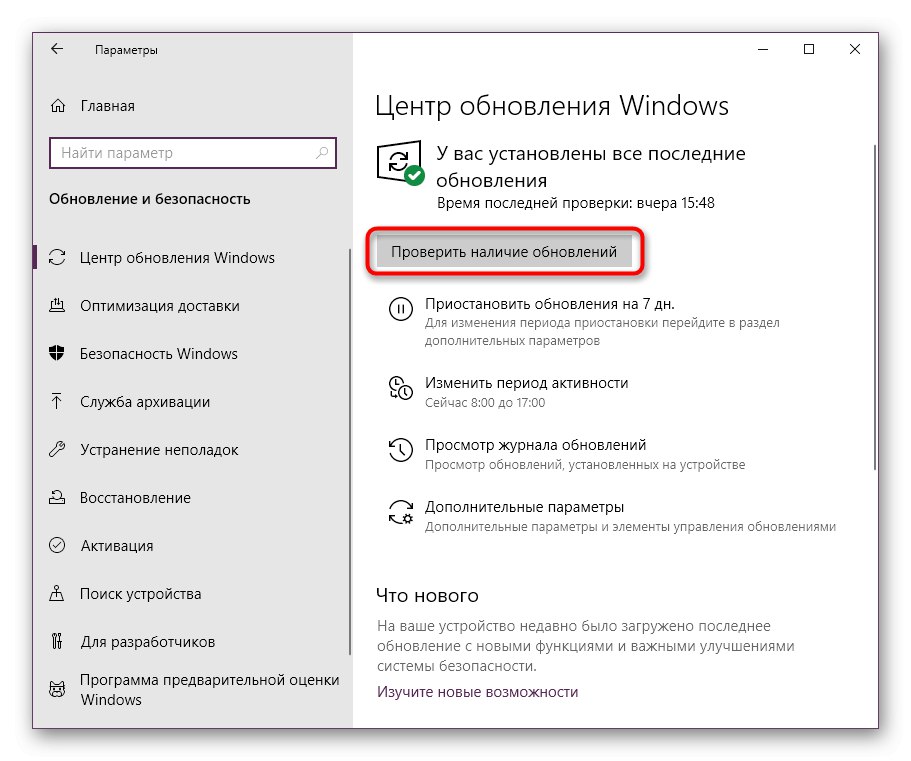Screen dimensions: 911x761
Task: Follow the Изучите новые возможности link
Action: [x=477, y=692]
